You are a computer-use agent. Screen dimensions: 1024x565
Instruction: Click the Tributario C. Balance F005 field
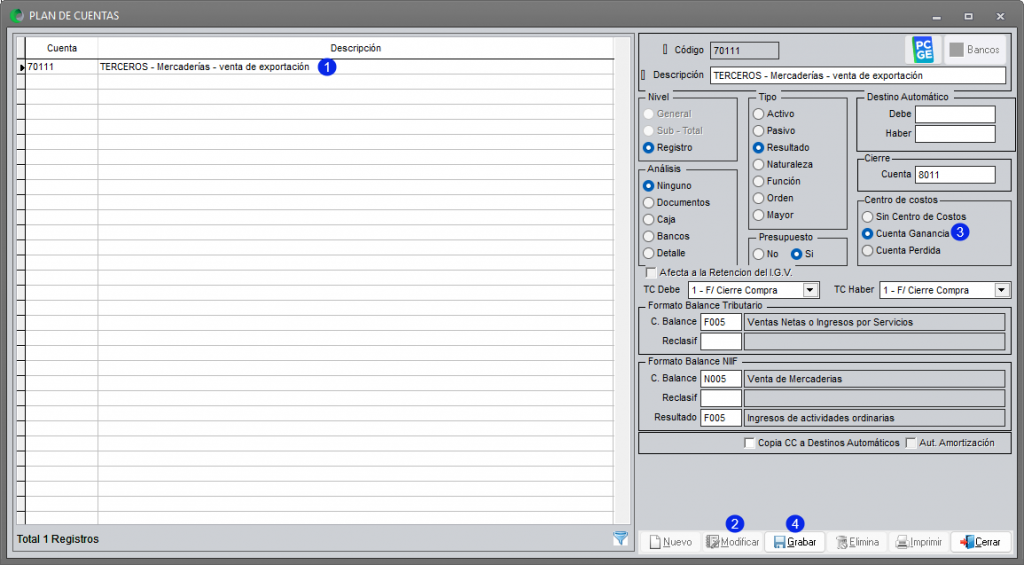pyautogui.click(x=721, y=322)
